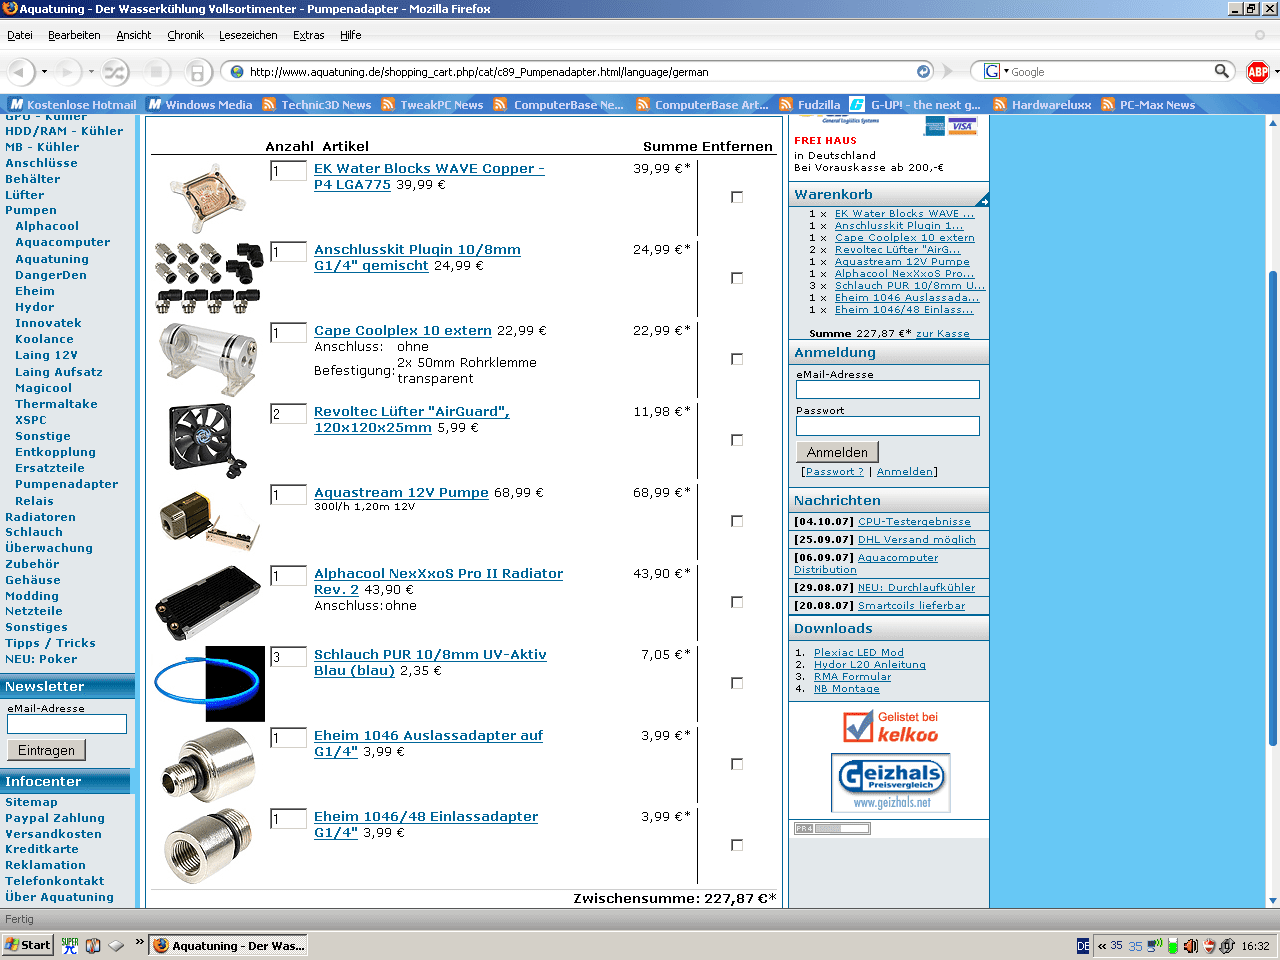Open the Back button history dropdown arrow
The width and height of the screenshot is (1280, 960).
[x=44, y=72]
